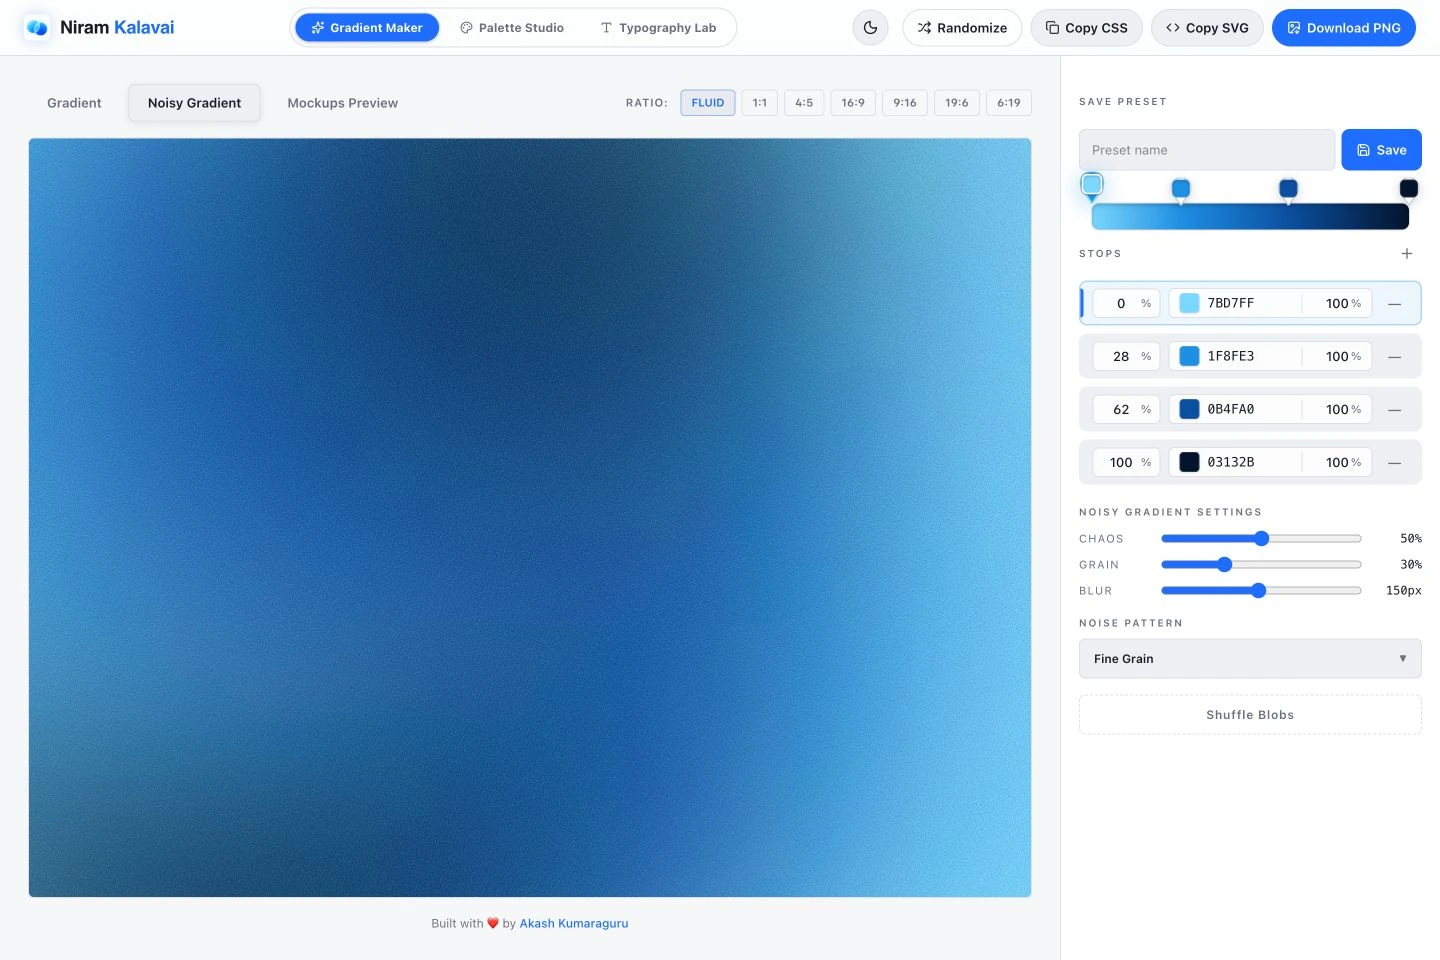
Task: Click the Chaos slider handle
Action: [x=1261, y=539]
